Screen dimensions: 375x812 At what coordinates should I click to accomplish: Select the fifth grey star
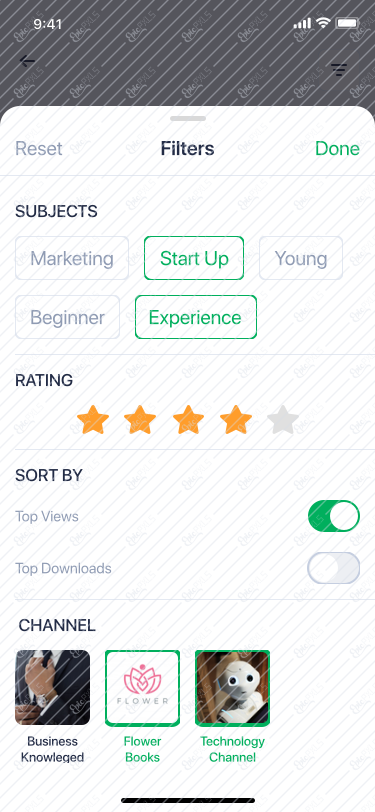283,419
